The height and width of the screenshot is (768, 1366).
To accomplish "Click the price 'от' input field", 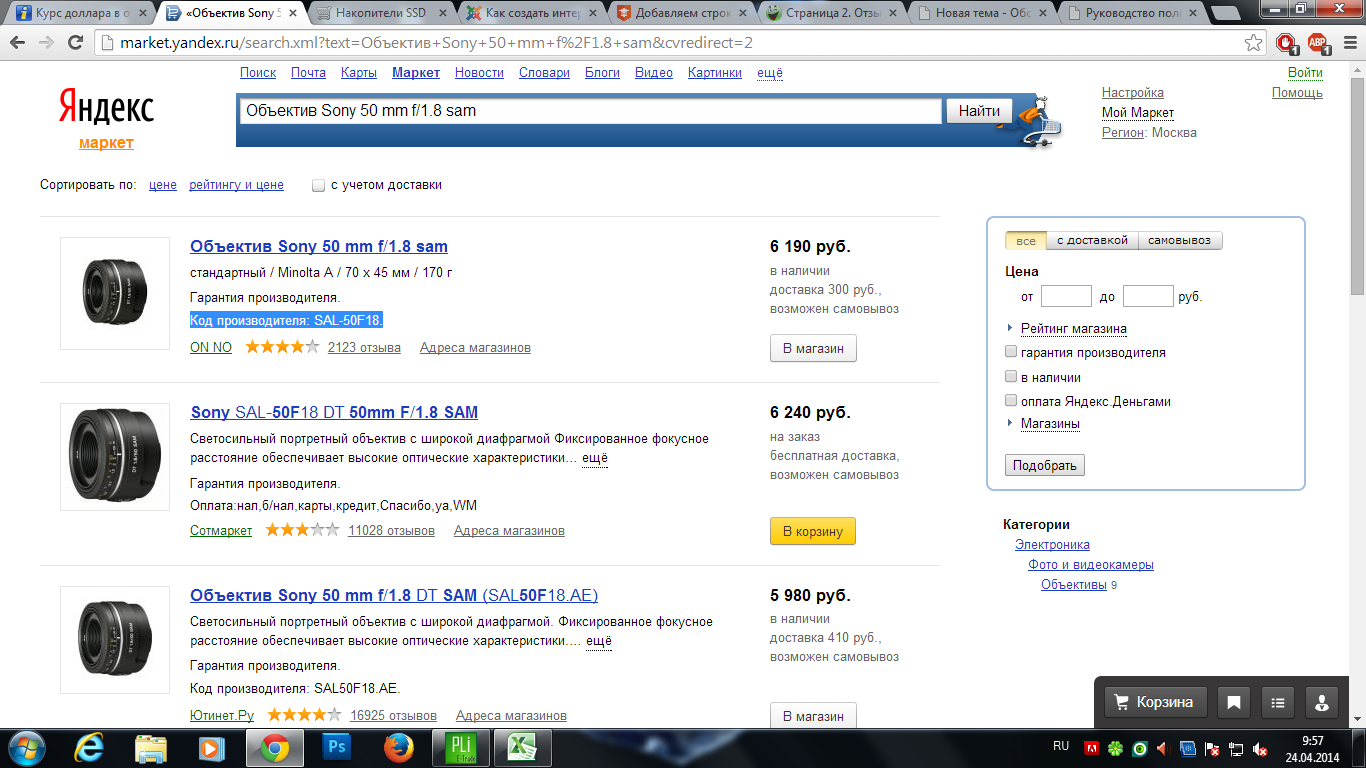I will tap(1066, 296).
